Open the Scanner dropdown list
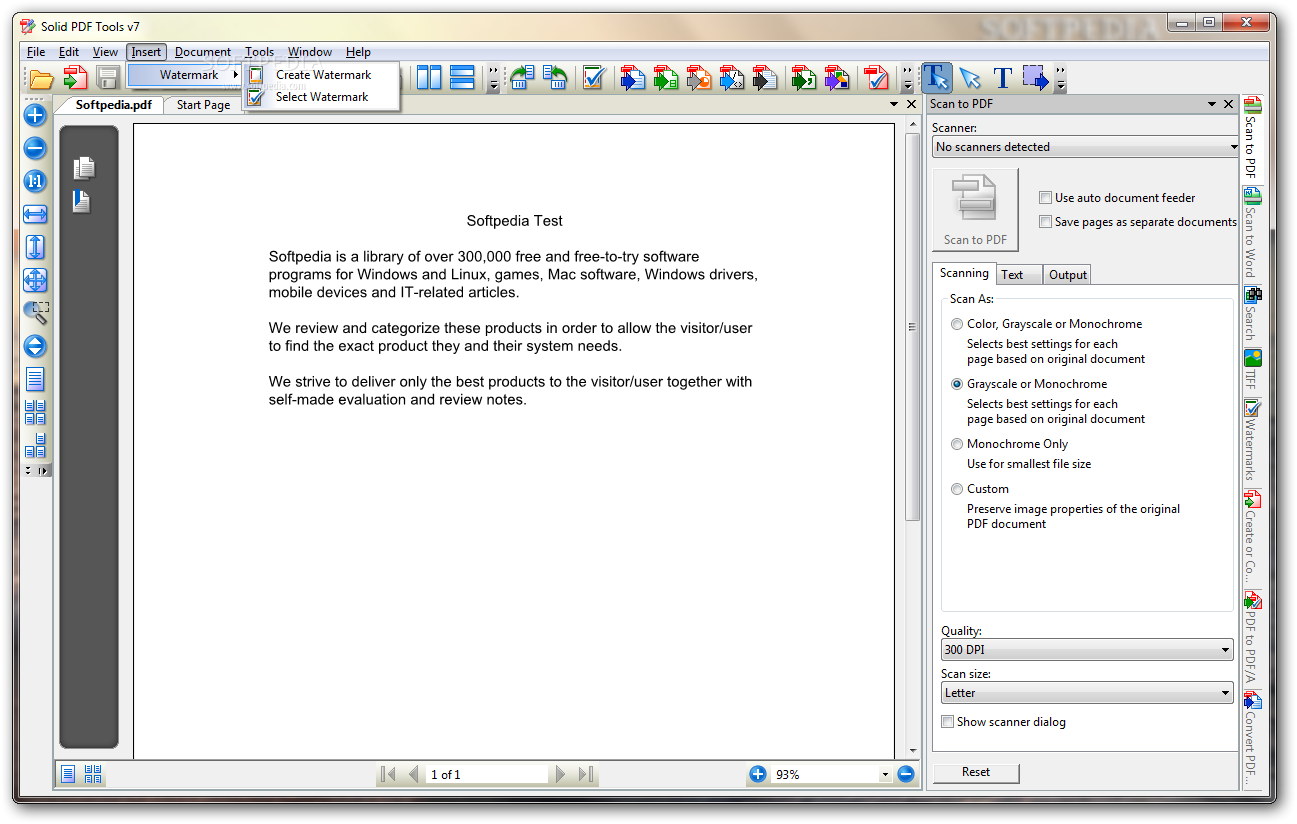 coord(1085,147)
